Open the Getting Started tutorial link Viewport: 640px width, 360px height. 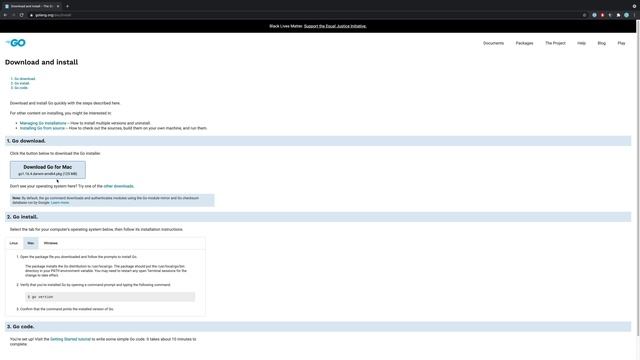pos(70,339)
